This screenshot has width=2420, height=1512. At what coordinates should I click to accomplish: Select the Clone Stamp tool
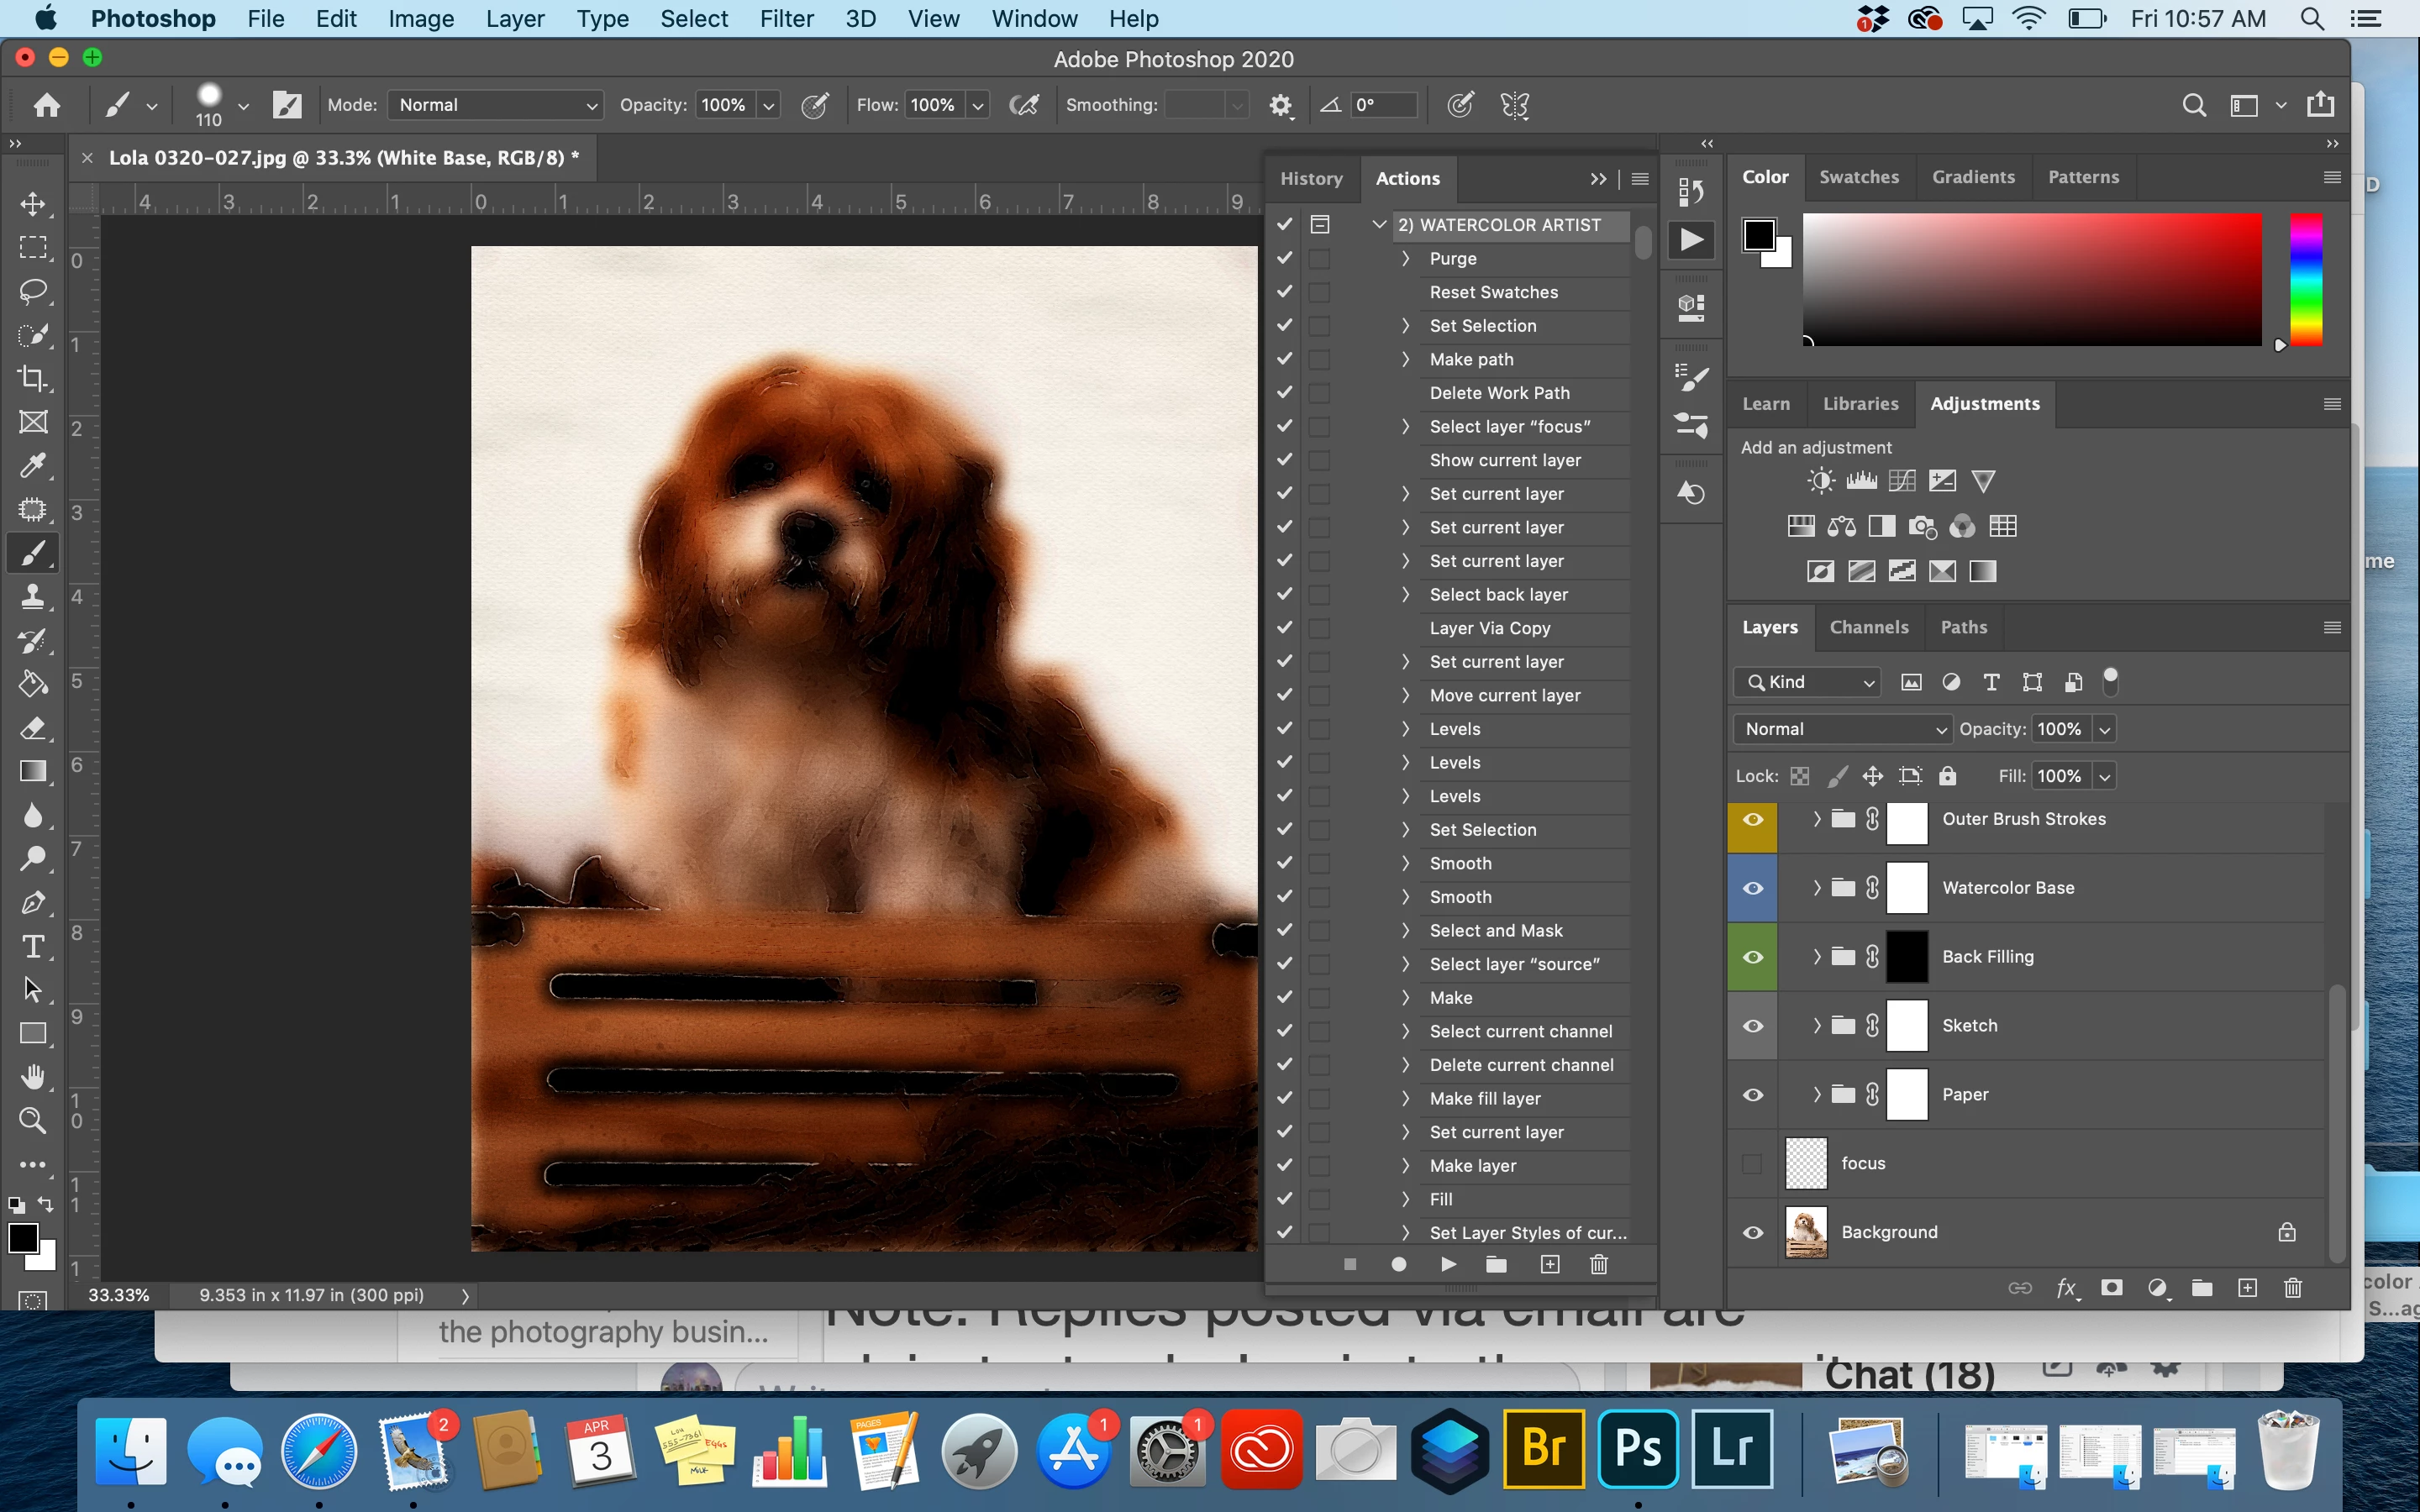(x=33, y=597)
